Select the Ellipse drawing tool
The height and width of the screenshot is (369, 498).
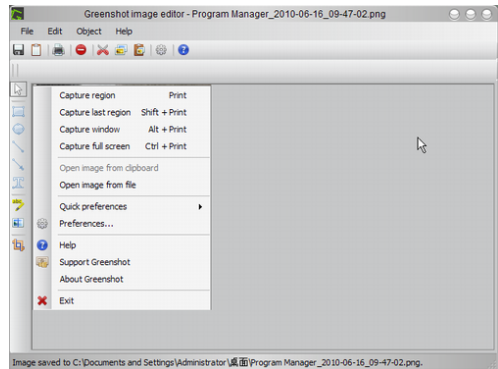pyautogui.click(x=18, y=129)
